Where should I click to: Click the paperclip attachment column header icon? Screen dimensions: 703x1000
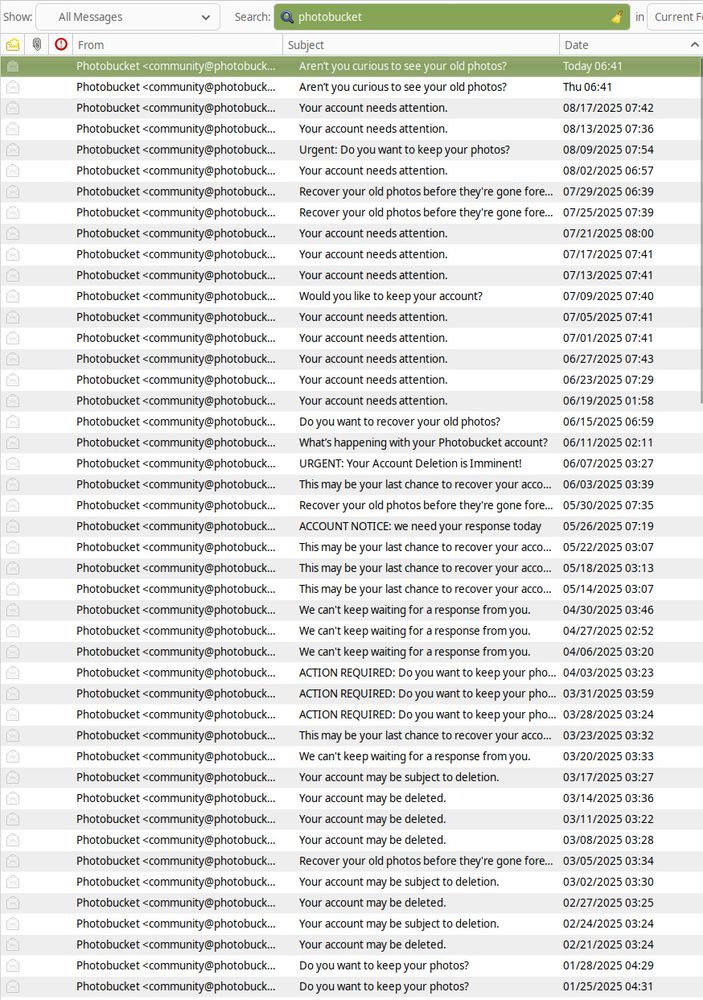(37, 44)
